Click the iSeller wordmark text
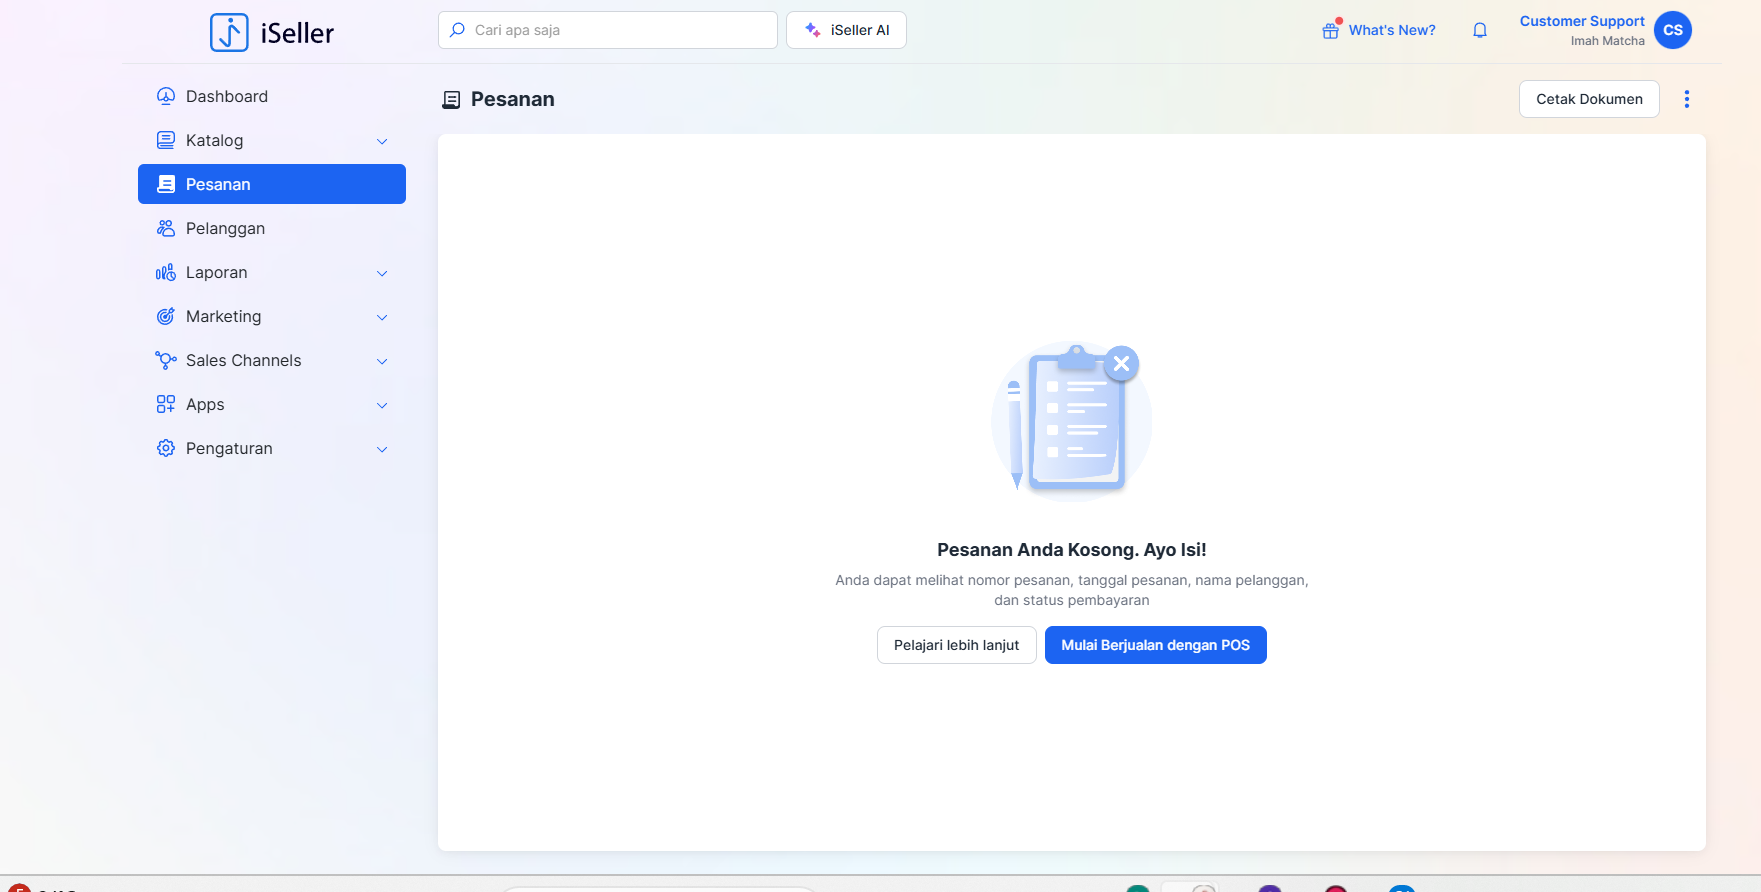The width and height of the screenshot is (1761, 892). [297, 33]
